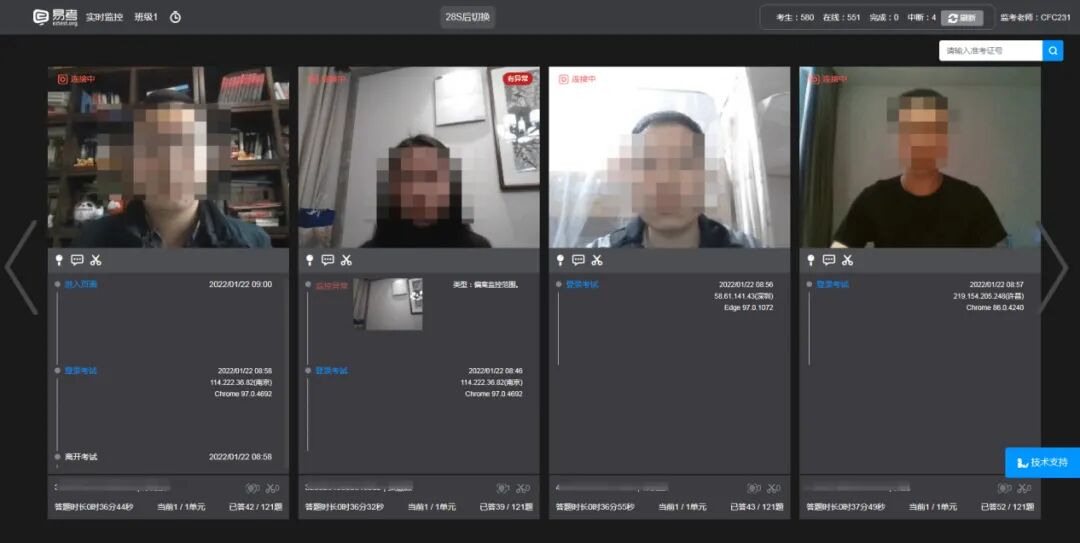Open the video feed marked 有异常

(x=419, y=157)
